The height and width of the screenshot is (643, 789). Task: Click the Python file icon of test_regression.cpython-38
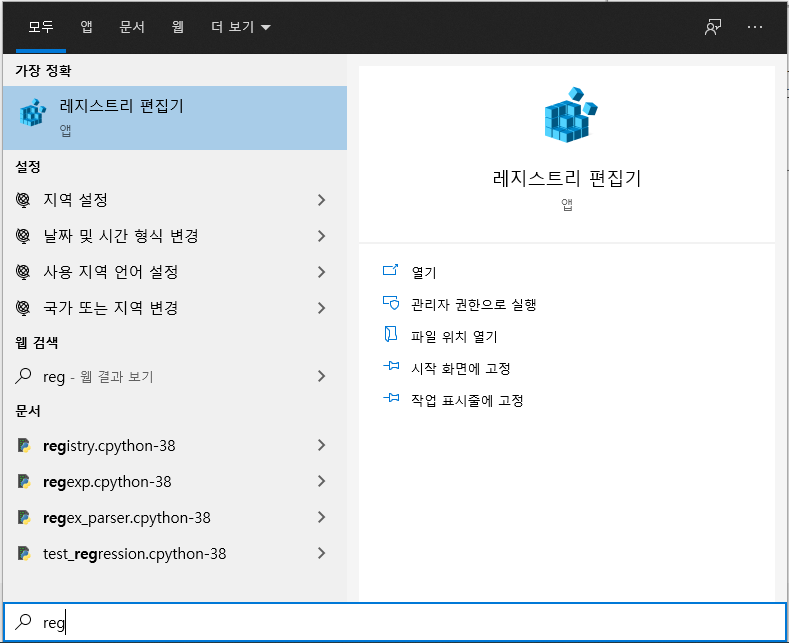pos(24,553)
